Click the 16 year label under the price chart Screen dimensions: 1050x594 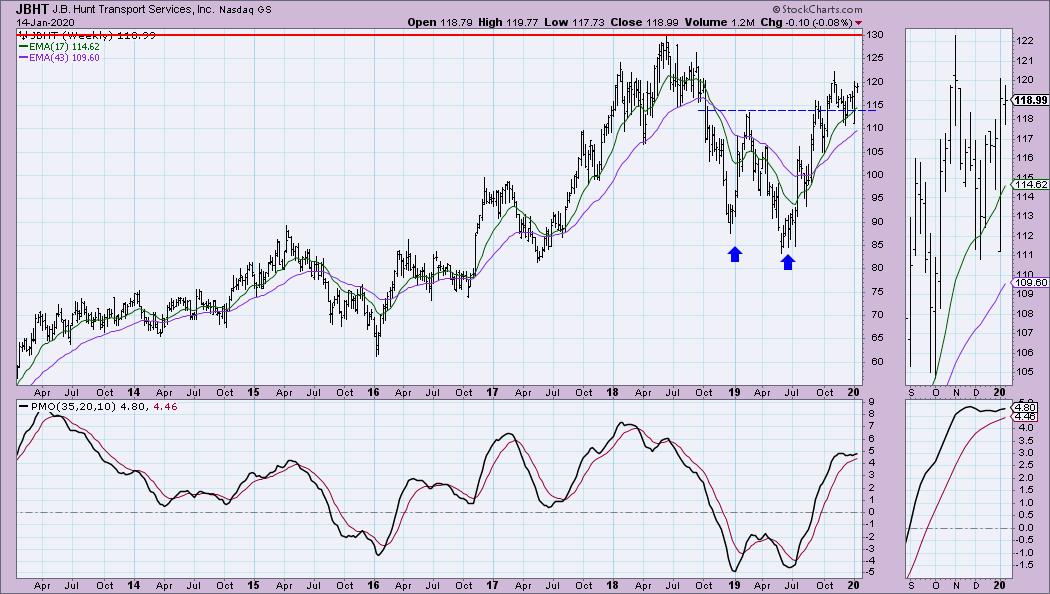373,392
